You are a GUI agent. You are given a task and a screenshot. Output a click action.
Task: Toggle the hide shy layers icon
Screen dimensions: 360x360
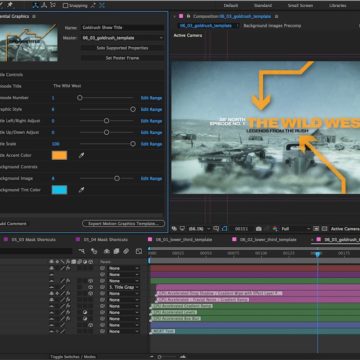[107, 251]
